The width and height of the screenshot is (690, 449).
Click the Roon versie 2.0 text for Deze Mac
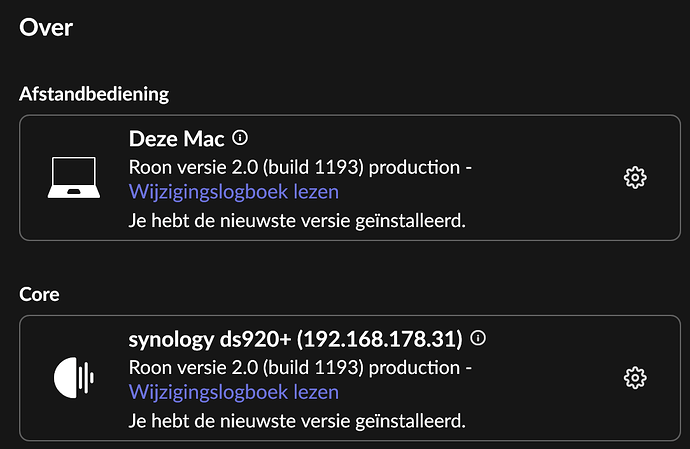193,167
